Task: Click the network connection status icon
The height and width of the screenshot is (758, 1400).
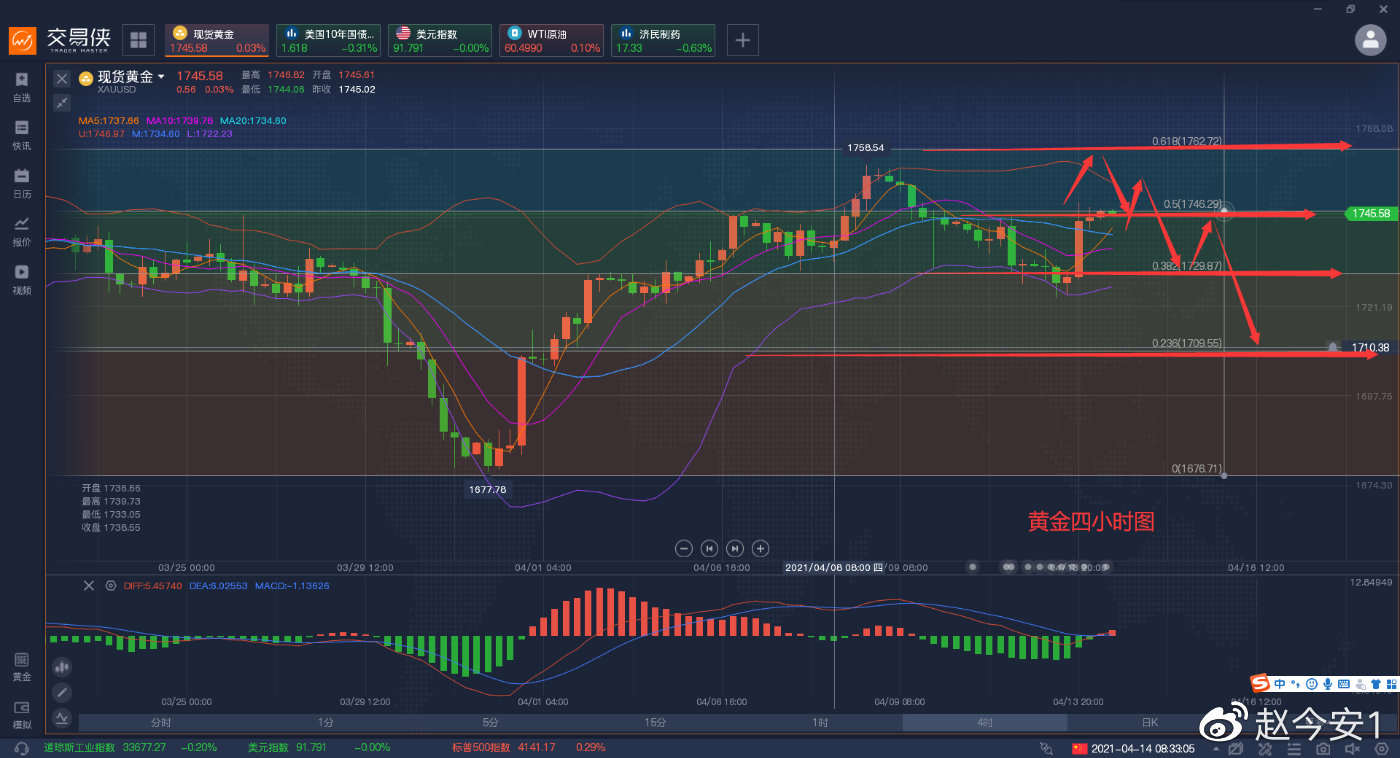Action: [x=1046, y=748]
